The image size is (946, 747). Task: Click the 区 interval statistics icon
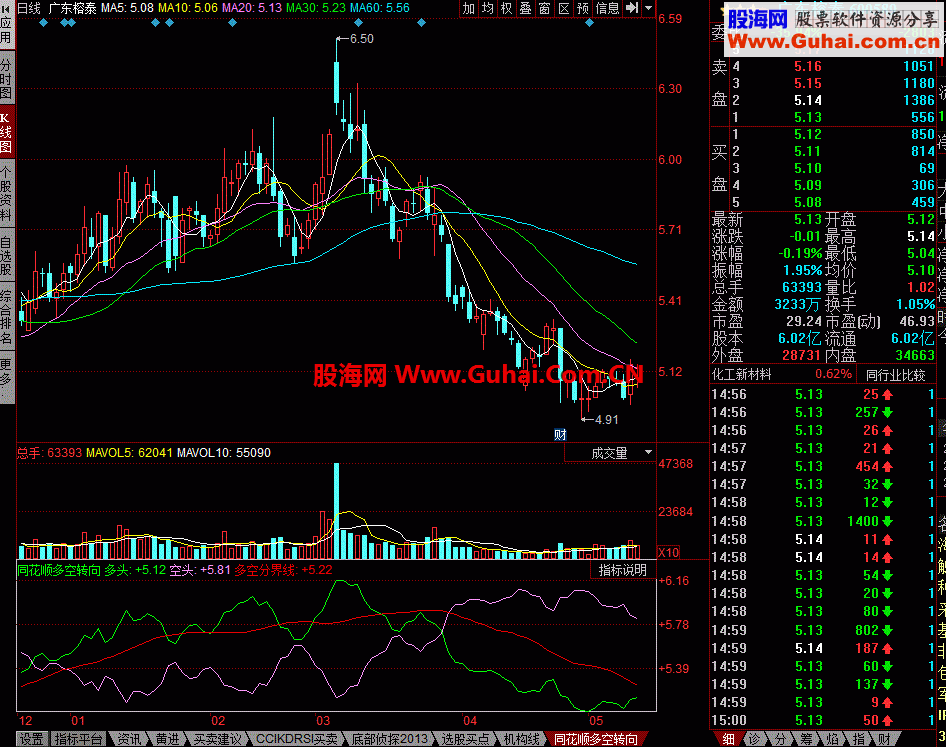click(x=564, y=8)
